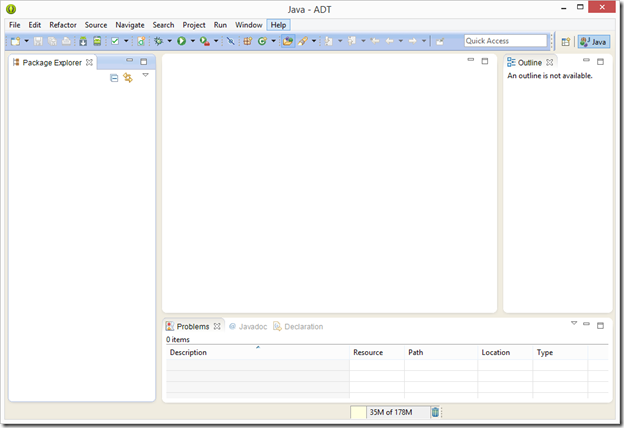
Task: Click the Save All icon
Action: click(x=52, y=41)
